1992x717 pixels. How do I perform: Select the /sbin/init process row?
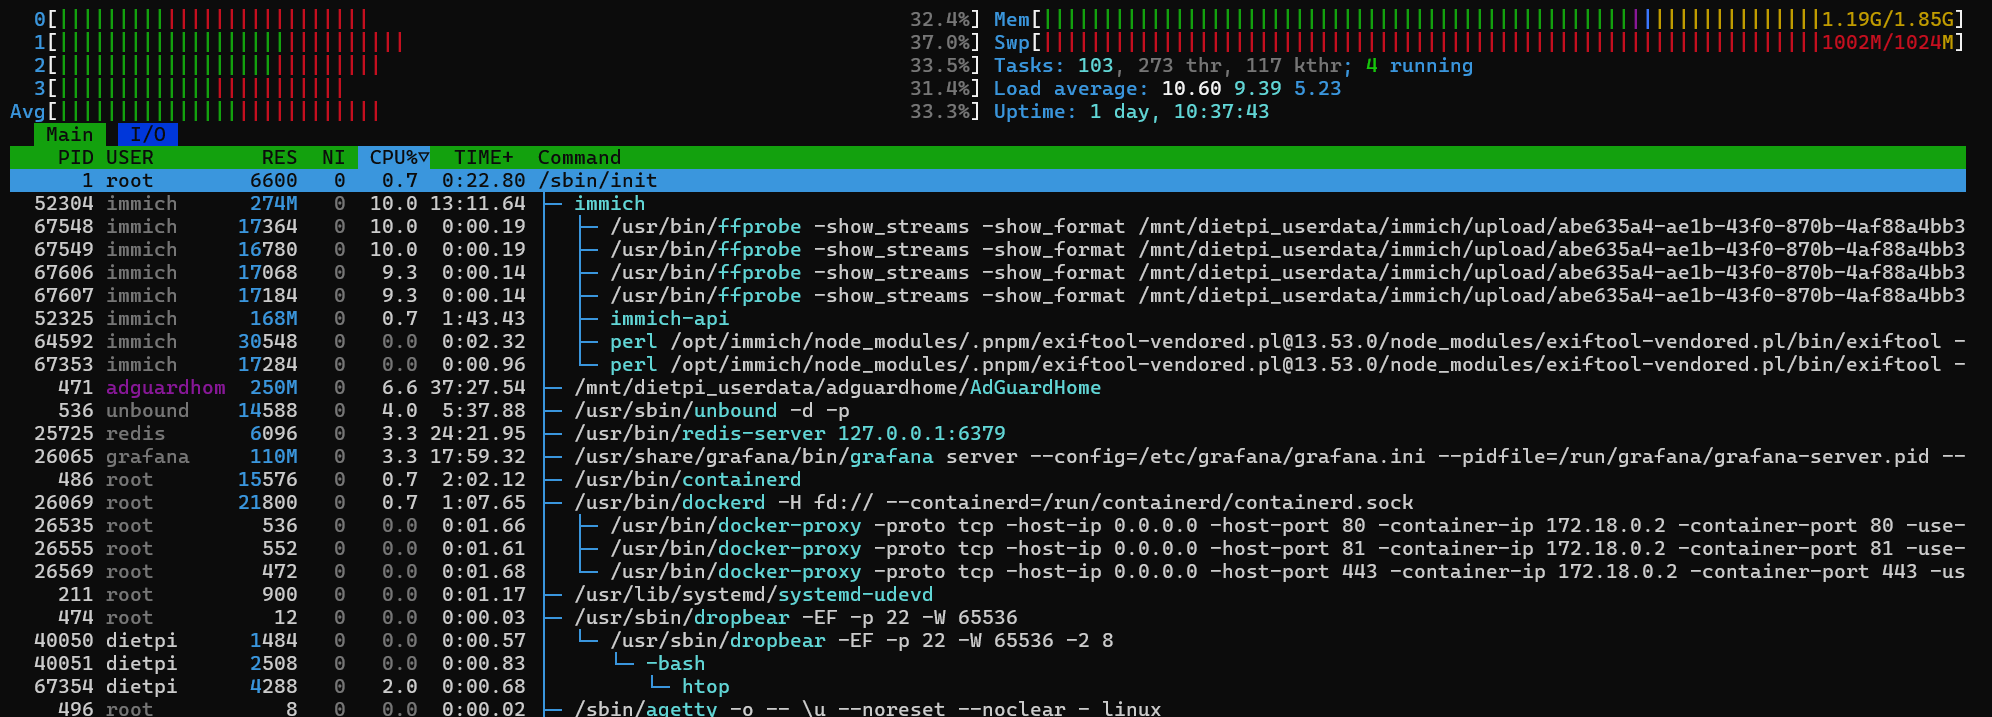coord(597,180)
